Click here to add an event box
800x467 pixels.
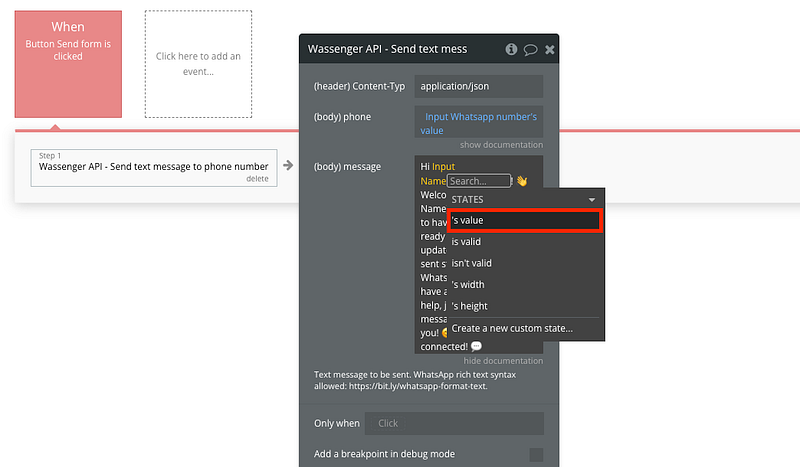click(x=198, y=64)
